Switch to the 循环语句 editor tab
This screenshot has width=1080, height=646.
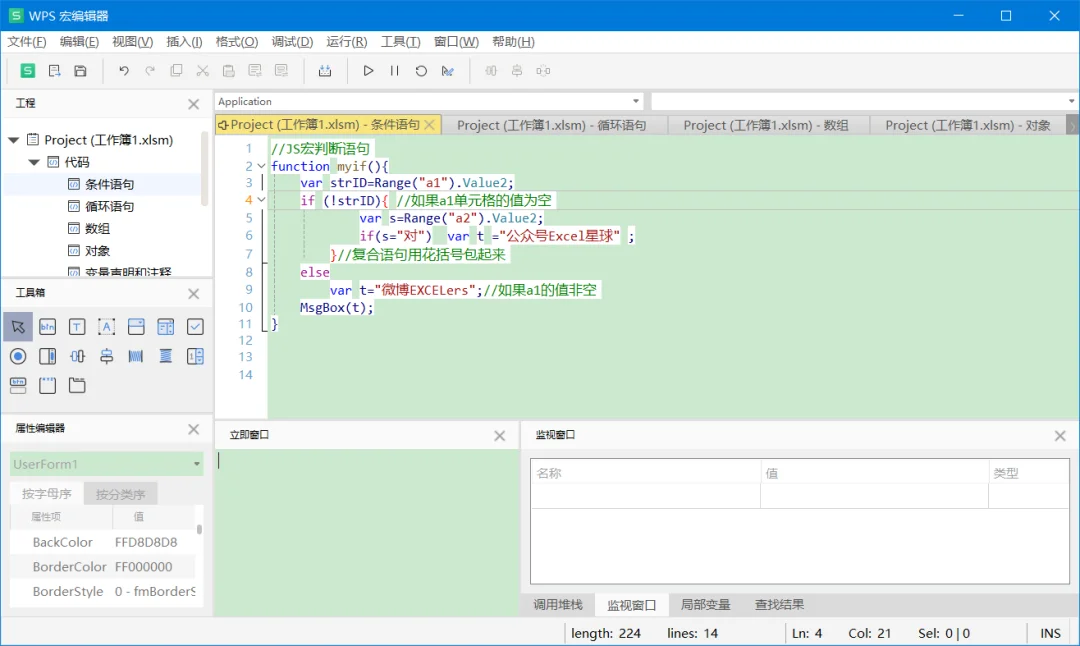[x=552, y=125]
